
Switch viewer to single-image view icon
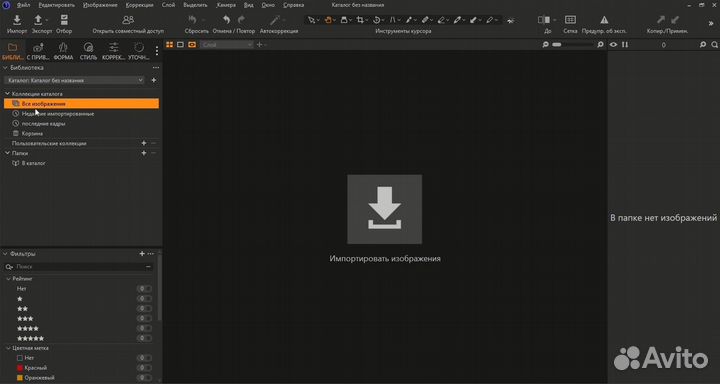click(180, 45)
